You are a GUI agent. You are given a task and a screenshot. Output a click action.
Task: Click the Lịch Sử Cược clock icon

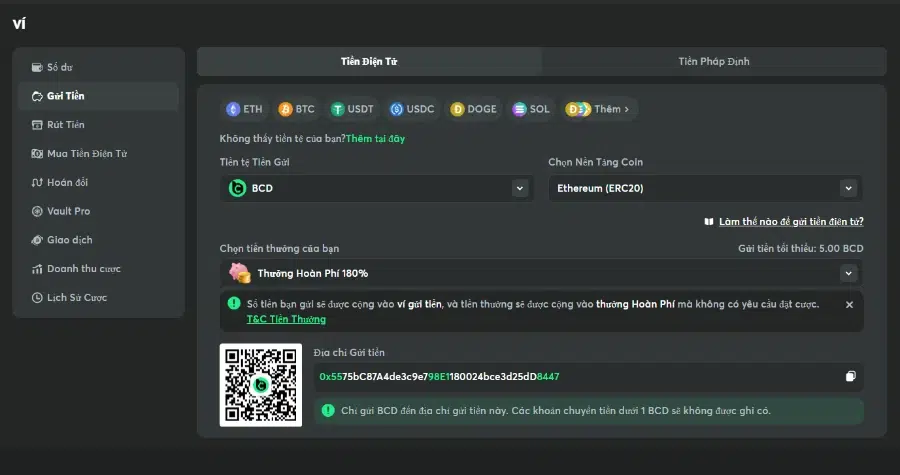(x=37, y=297)
